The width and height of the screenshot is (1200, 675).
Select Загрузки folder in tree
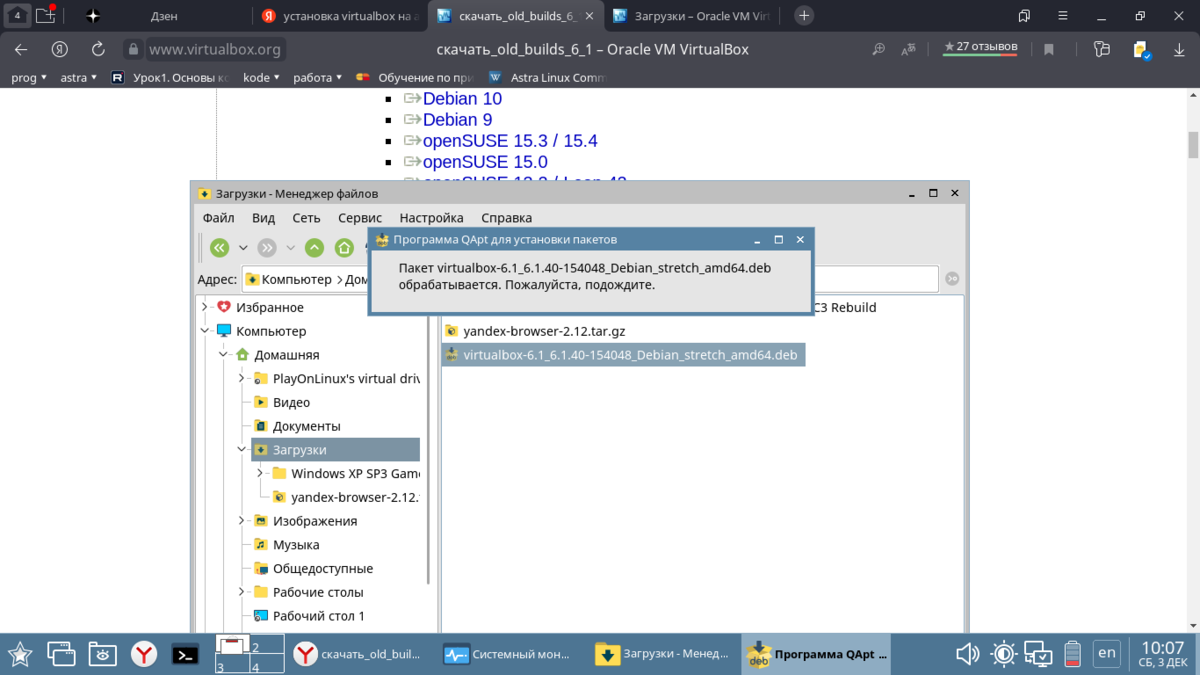tap(300, 450)
